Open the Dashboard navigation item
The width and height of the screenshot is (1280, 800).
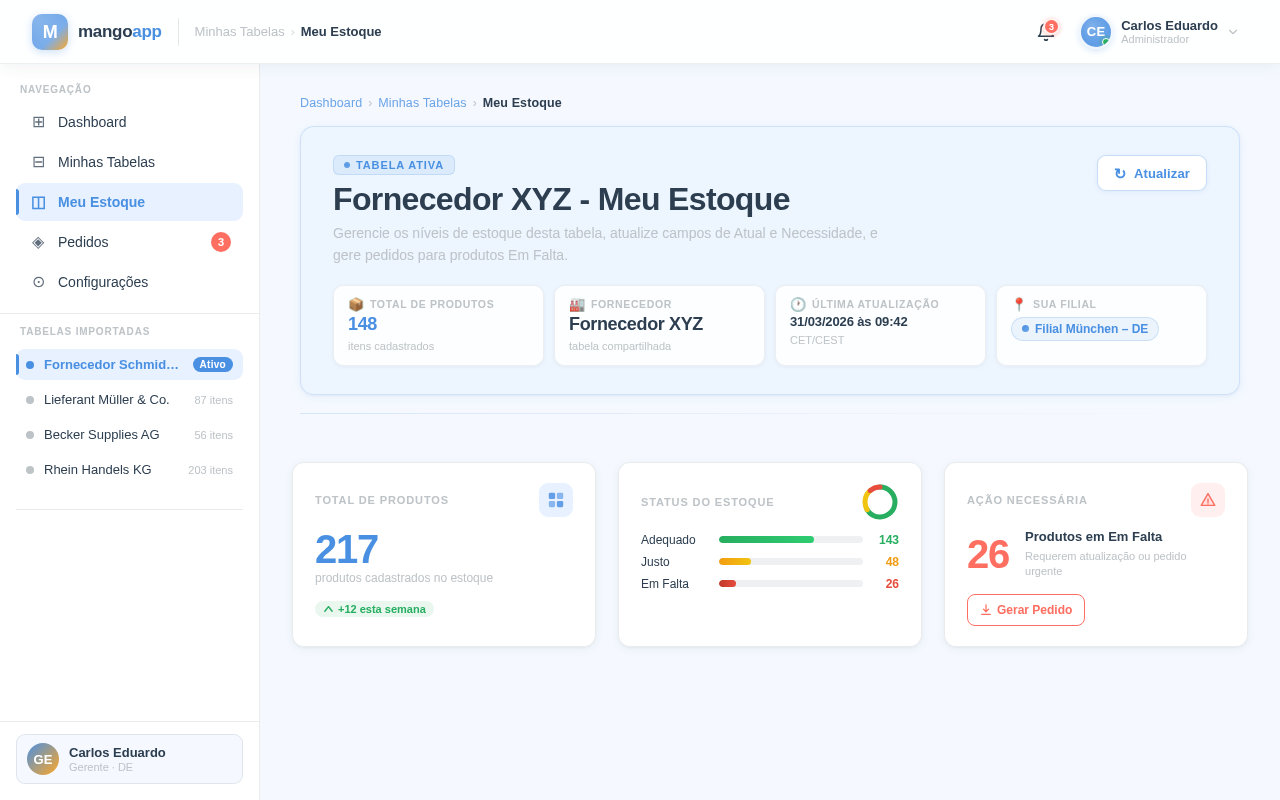coord(92,122)
